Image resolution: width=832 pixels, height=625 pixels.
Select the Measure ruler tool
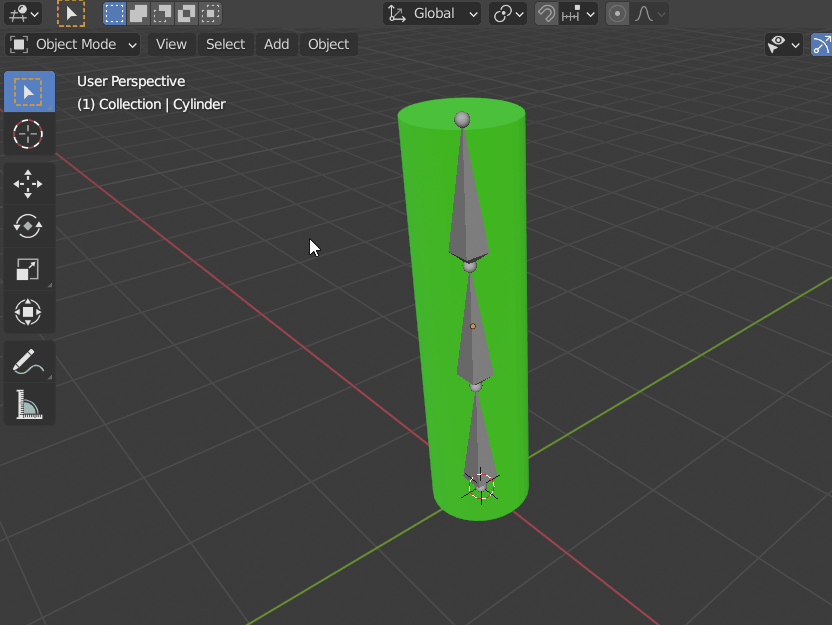[29, 404]
